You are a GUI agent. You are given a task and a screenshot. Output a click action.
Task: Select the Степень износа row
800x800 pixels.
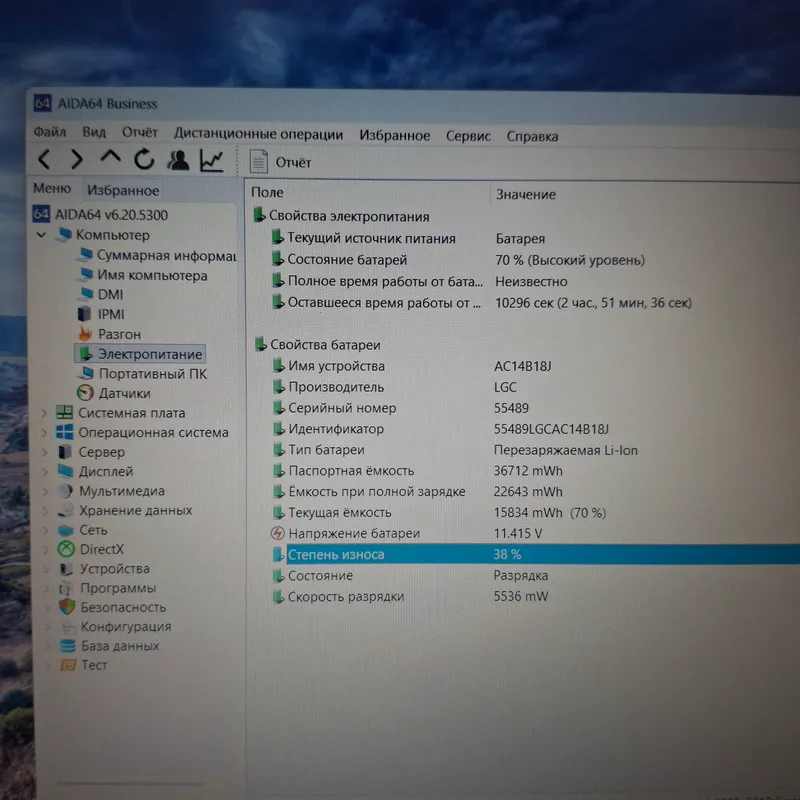point(535,555)
